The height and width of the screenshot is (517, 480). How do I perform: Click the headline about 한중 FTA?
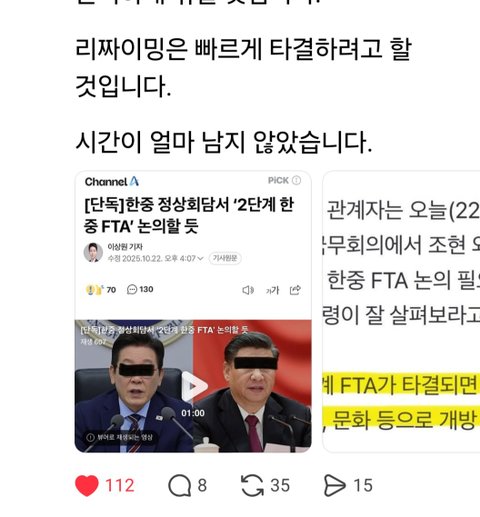click(189, 215)
